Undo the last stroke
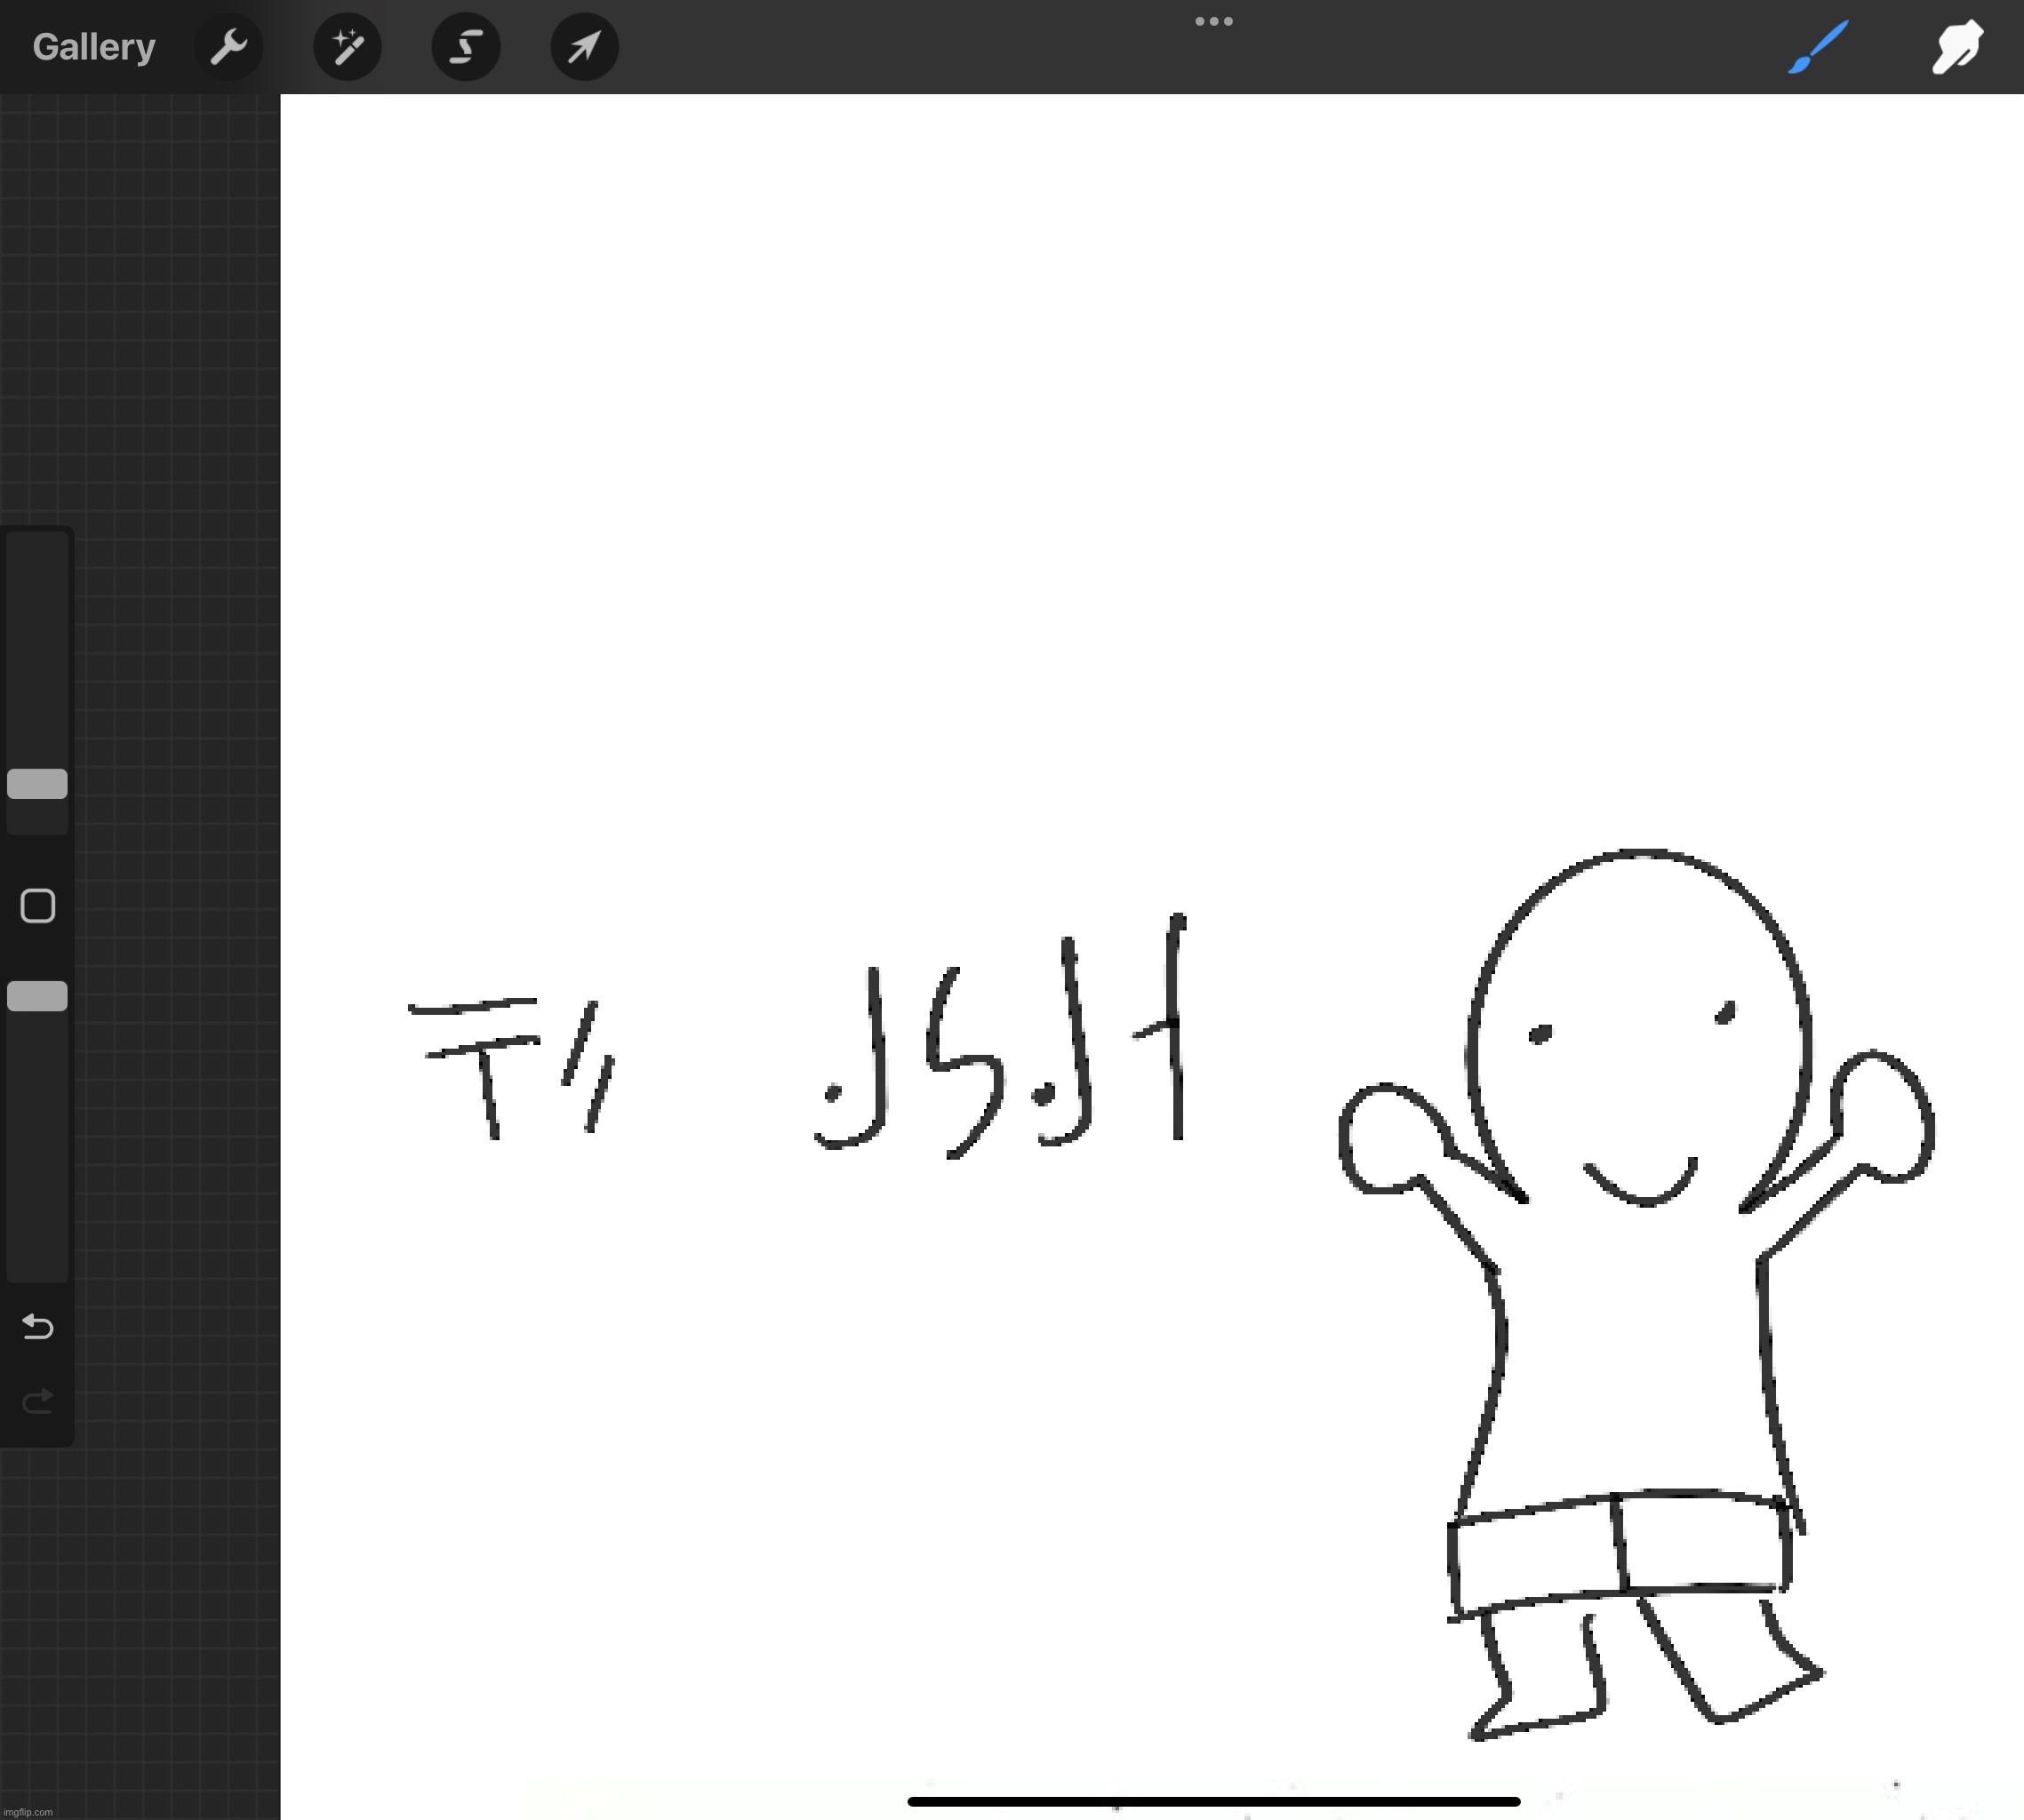Viewport: 2024px width, 1820px height. tap(38, 1326)
